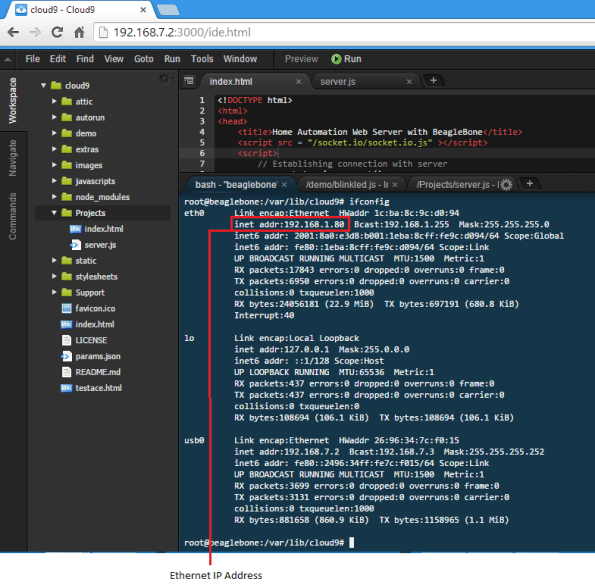Open the Goto menu
The image size is (595, 588).
(143, 59)
